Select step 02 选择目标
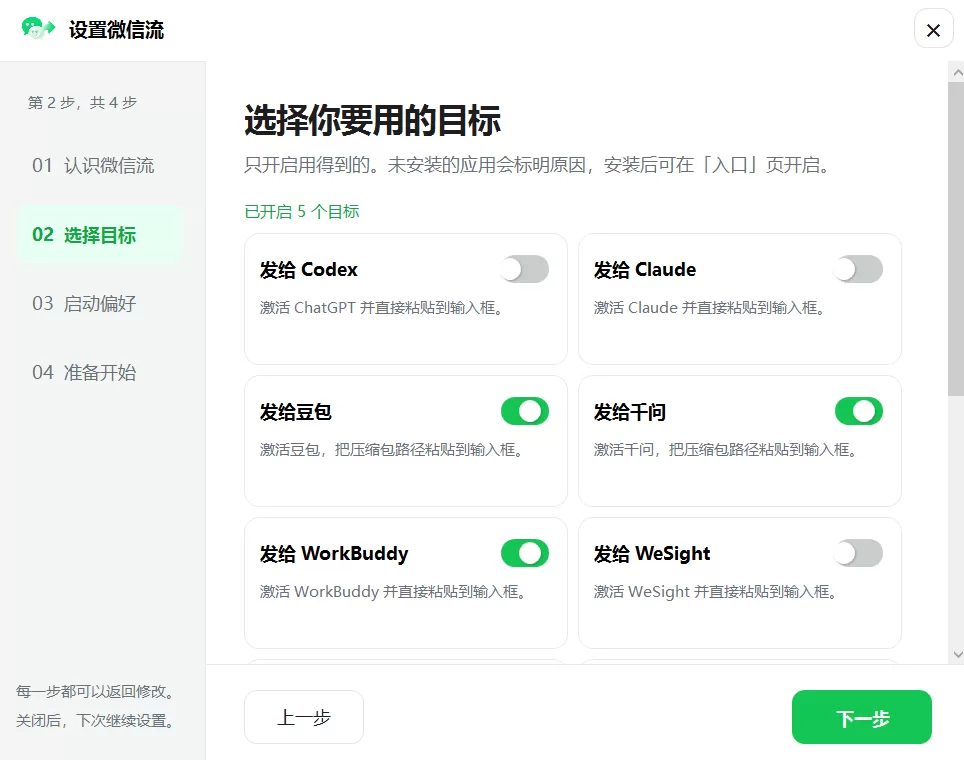This screenshot has height=760, width=964. pyautogui.click(x=100, y=235)
